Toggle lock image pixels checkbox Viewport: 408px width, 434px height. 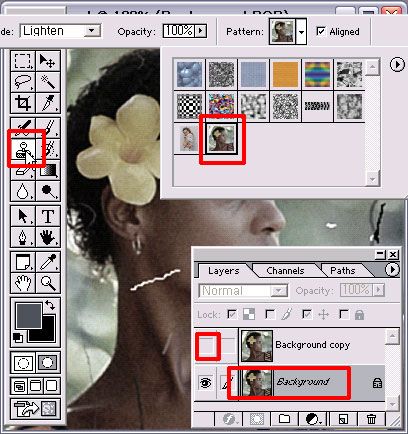[x=270, y=314]
